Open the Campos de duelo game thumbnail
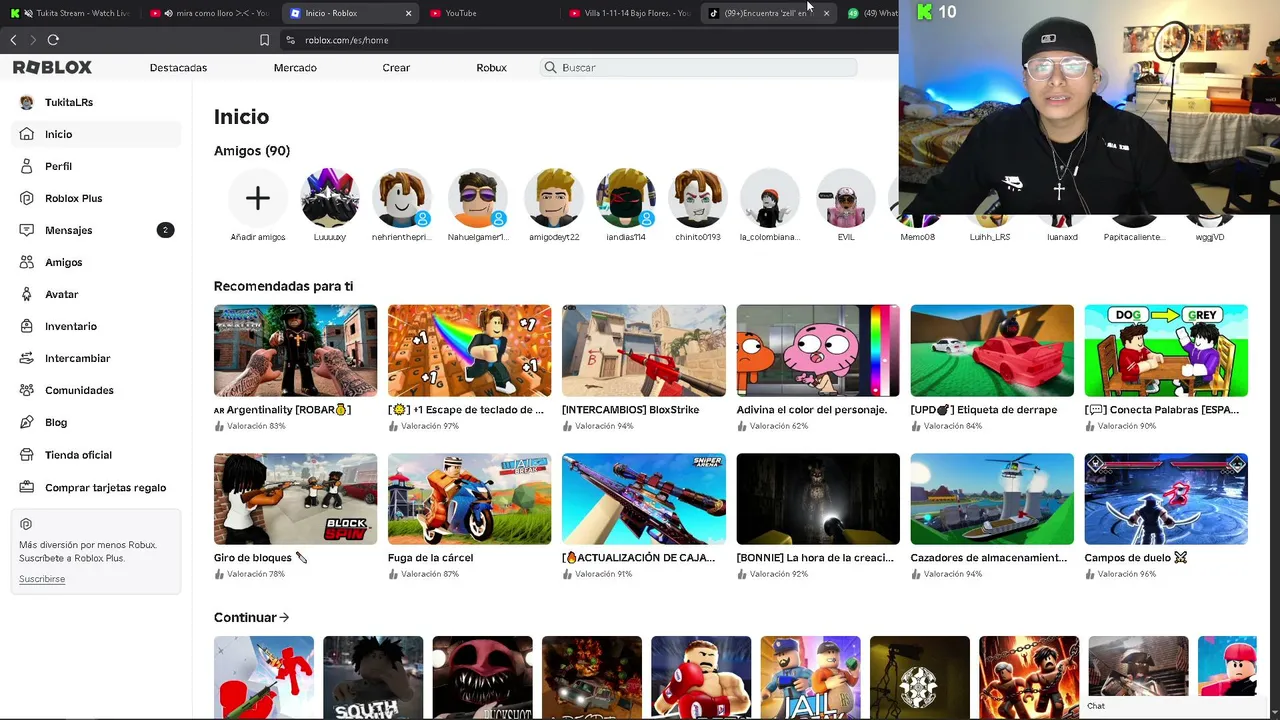1280x720 pixels. coord(1166,499)
